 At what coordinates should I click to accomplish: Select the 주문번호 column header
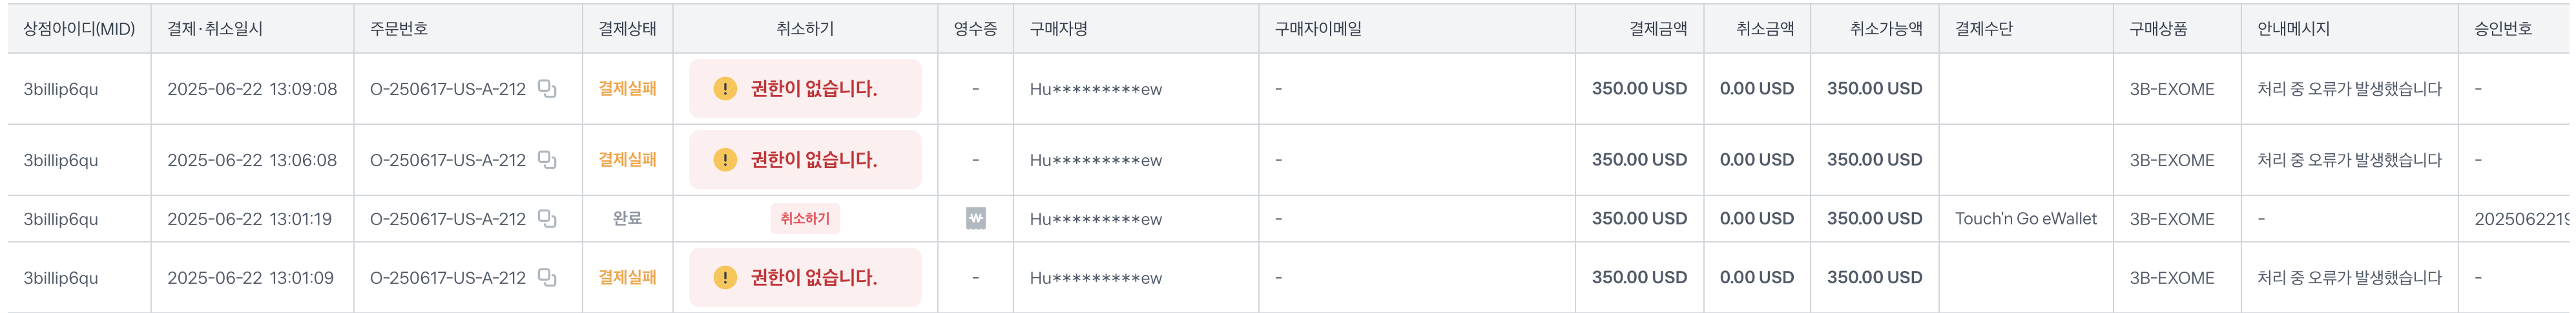(x=399, y=29)
